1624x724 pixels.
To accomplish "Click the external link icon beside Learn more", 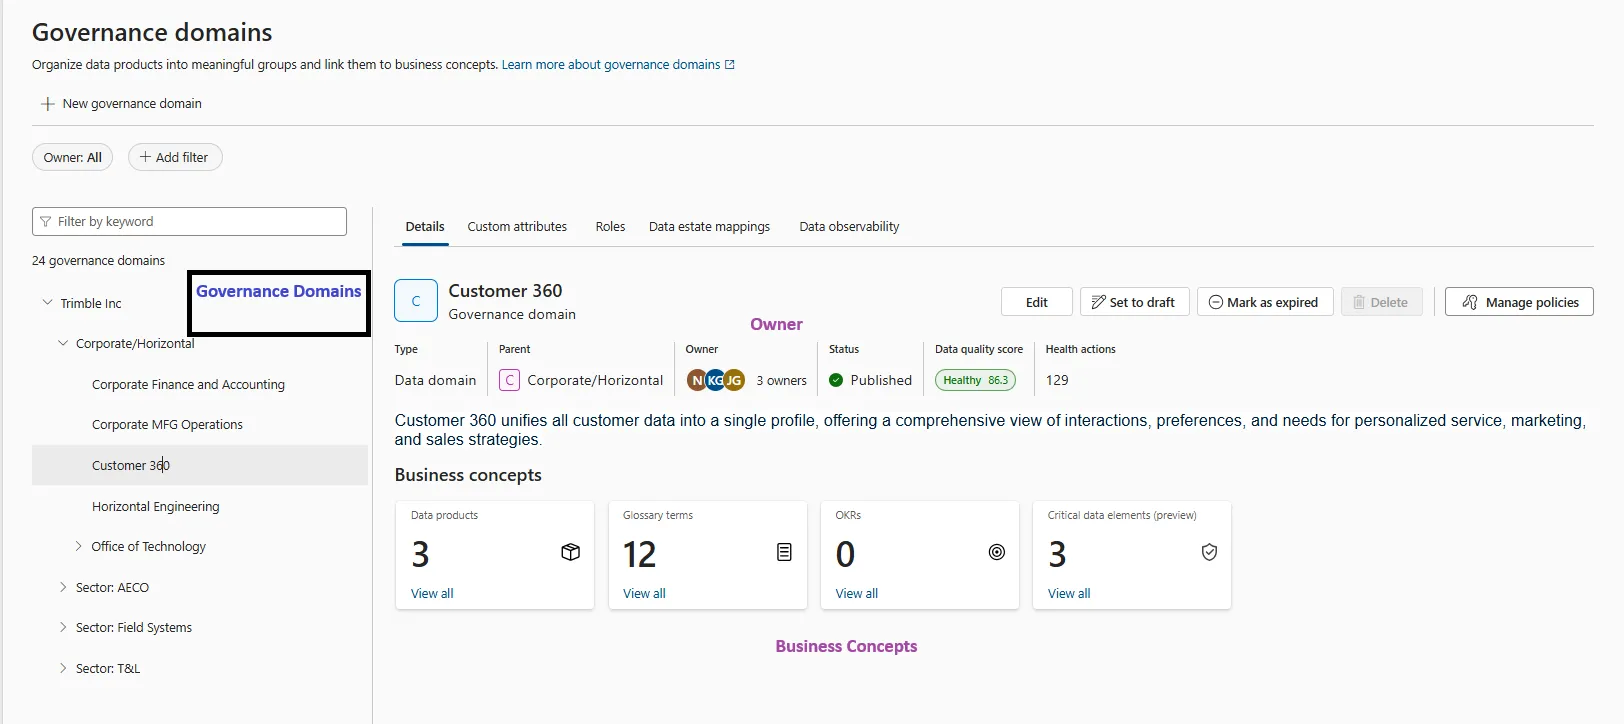I will point(730,65).
